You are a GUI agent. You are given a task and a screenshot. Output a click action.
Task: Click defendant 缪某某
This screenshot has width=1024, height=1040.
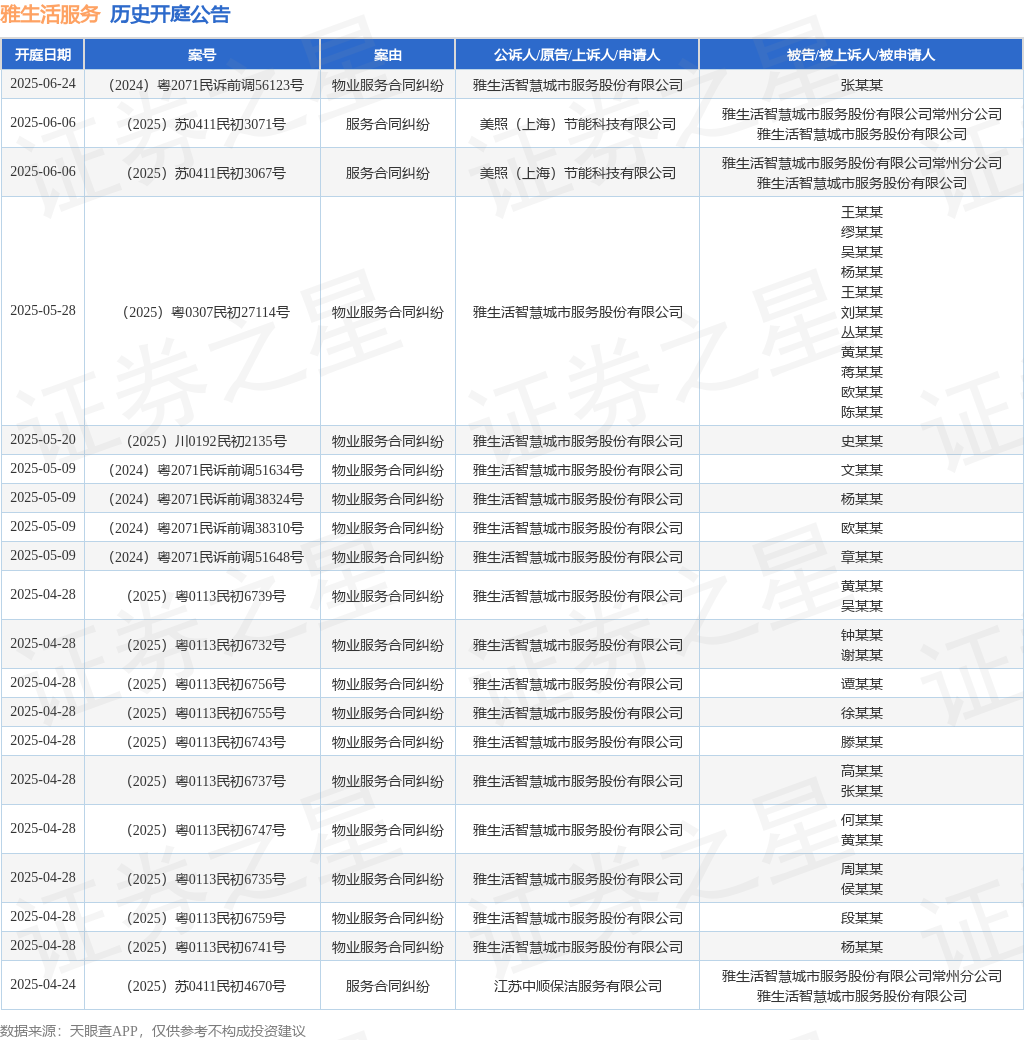tap(862, 232)
